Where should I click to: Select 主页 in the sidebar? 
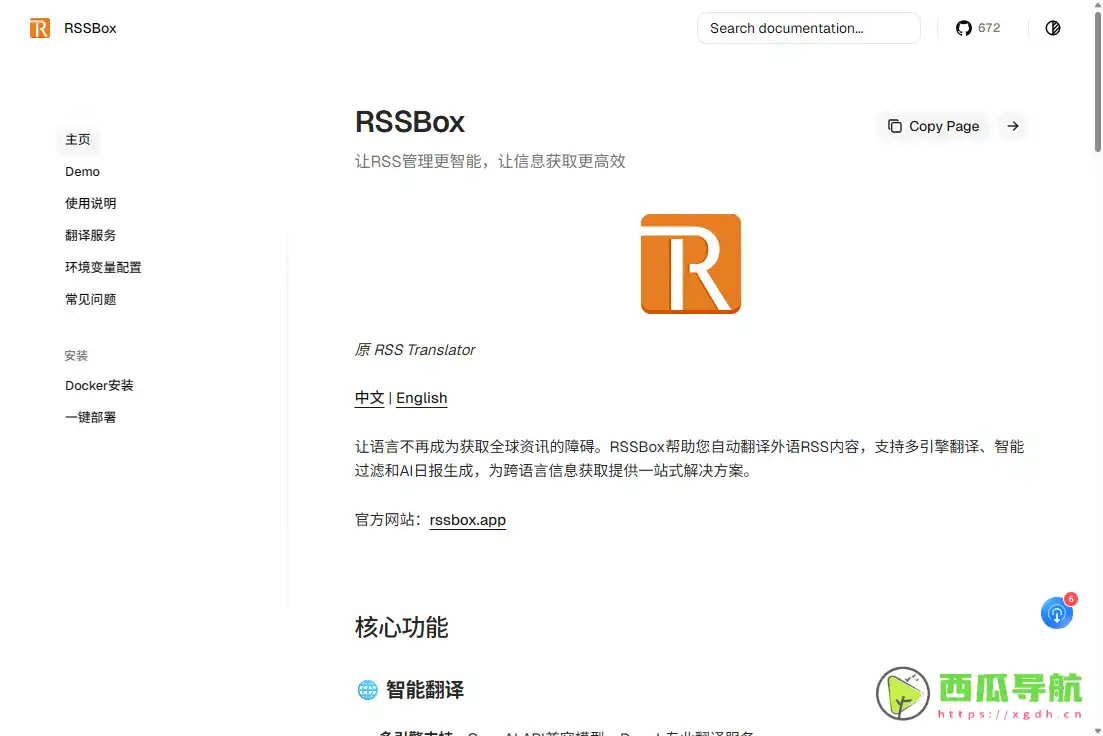(78, 139)
